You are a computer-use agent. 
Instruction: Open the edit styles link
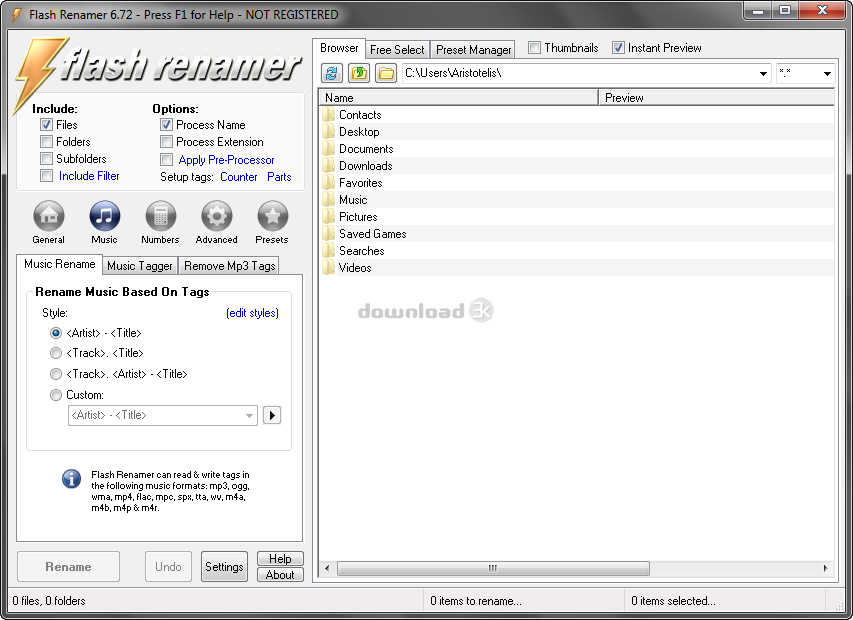[252, 313]
